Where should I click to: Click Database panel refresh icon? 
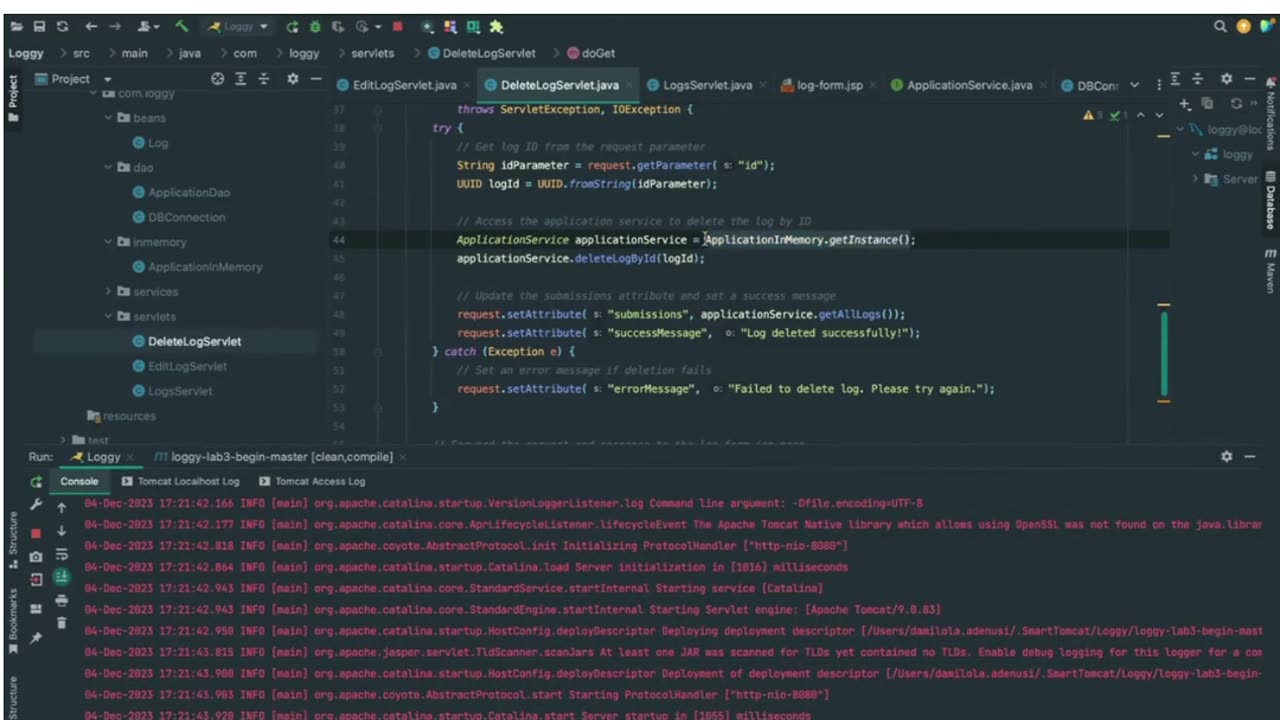[x=1236, y=104]
